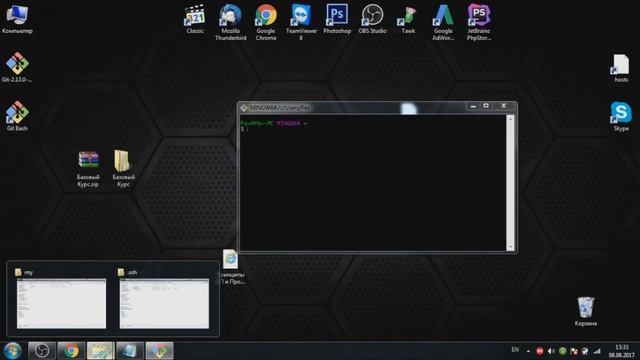Switch to Chrome in the taskbar

(71, 351)
